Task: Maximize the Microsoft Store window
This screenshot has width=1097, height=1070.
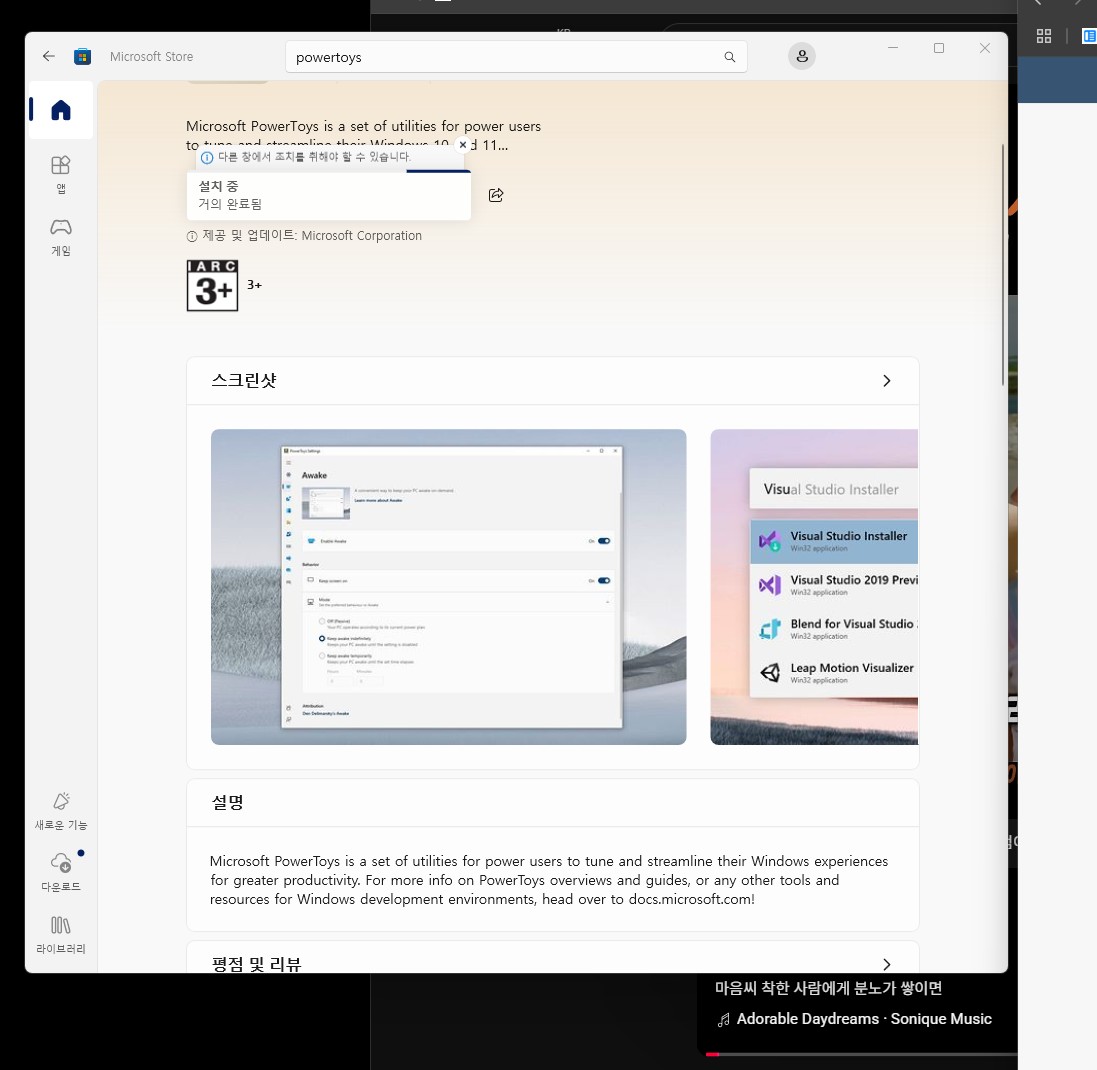Action: (939, 48)
